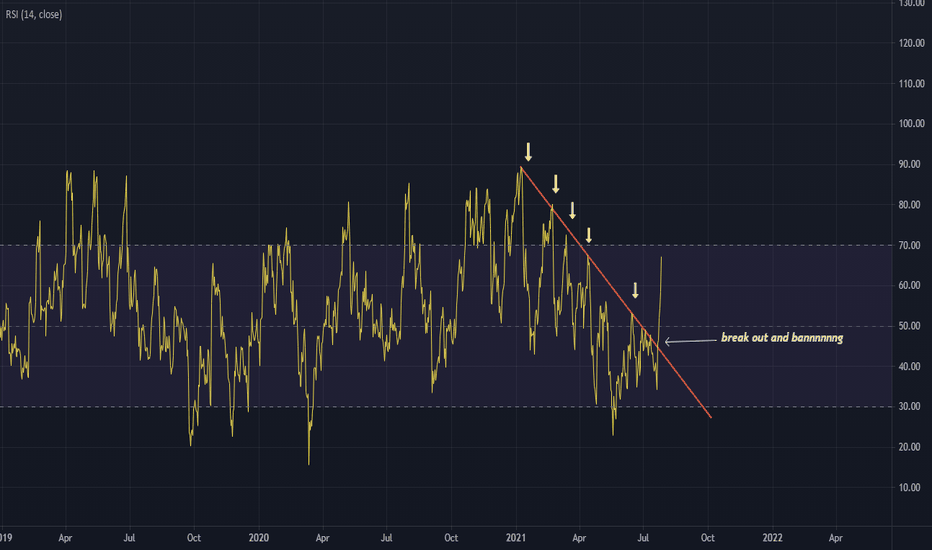The width and height of the screenshot is (932, 550).
Task: Click the 70.00 price scale label
Action: click(909, 245)
